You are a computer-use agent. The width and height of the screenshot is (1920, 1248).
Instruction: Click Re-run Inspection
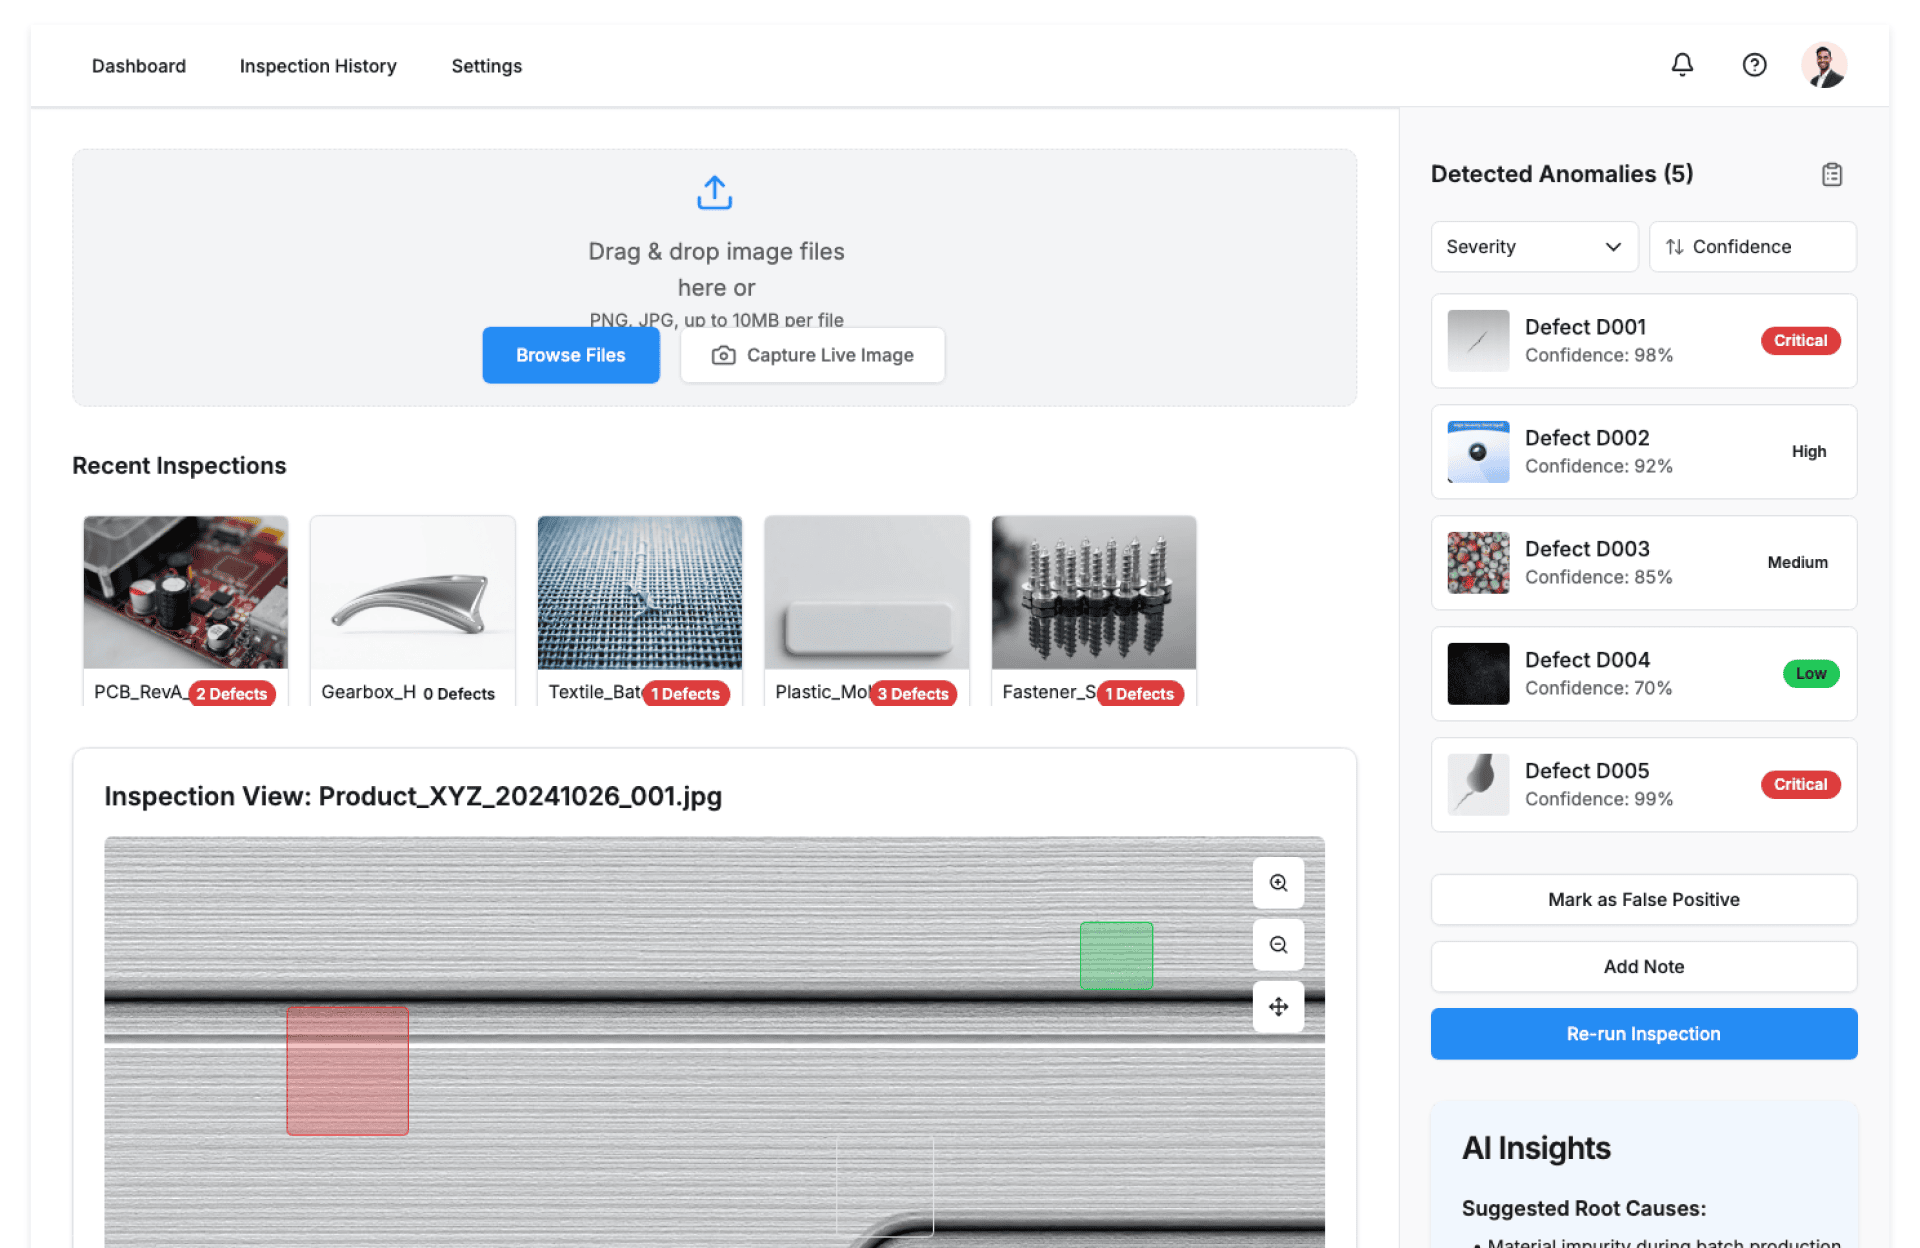(1643, 1034)
